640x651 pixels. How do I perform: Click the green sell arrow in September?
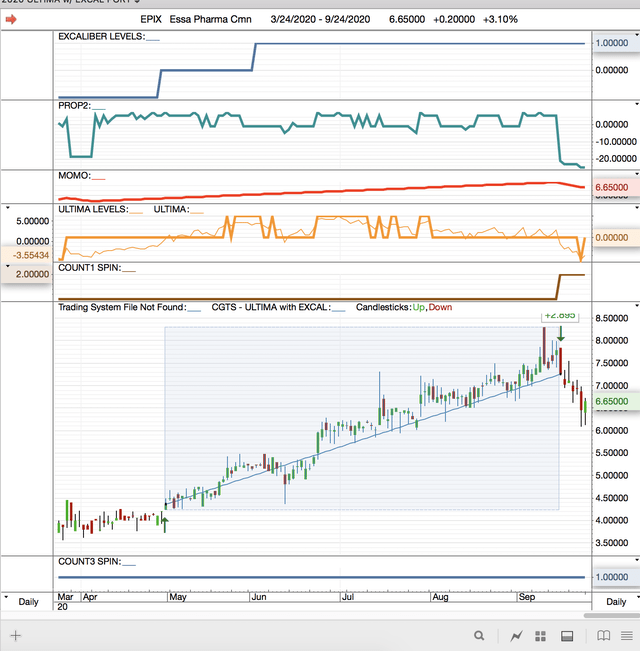coord(561,334)
